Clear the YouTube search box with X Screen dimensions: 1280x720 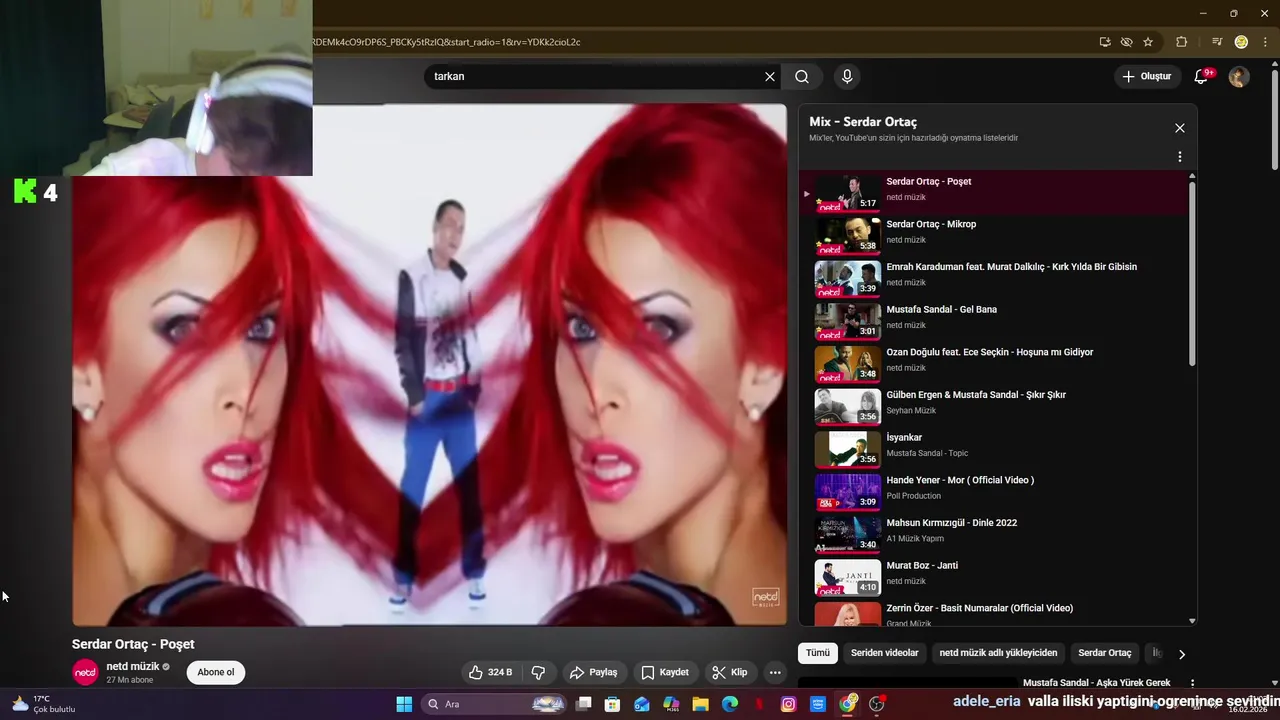[770, 76]
